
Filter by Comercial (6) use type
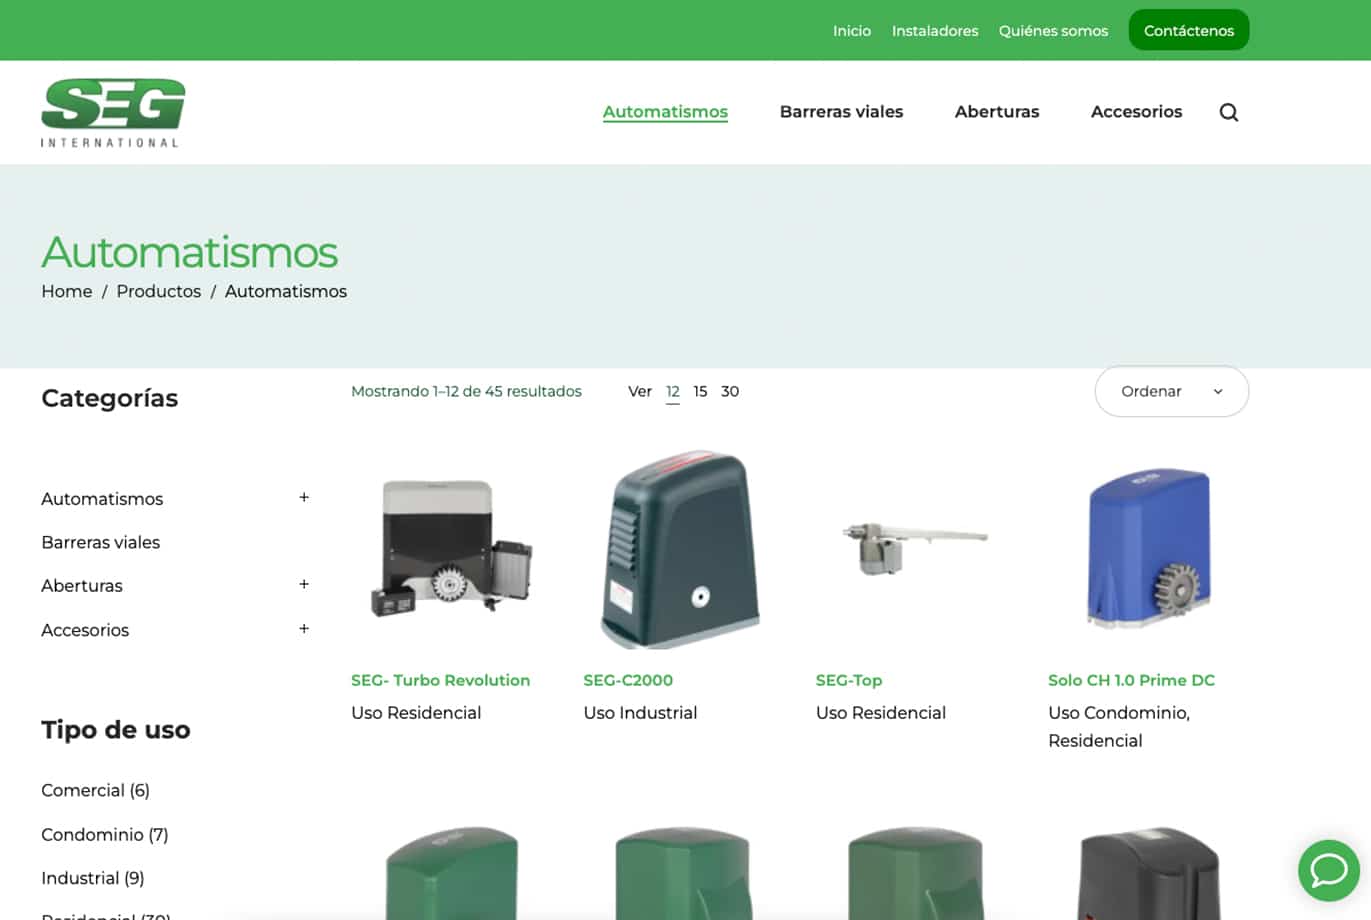[95, 790]
